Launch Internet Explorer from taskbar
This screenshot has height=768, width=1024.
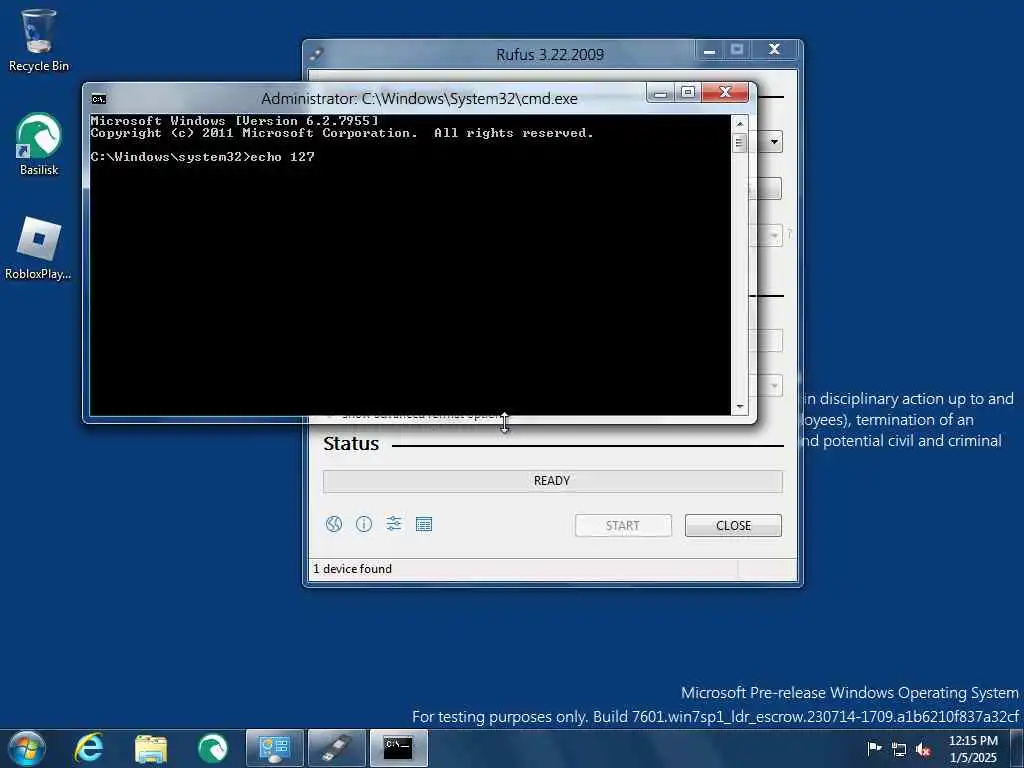coord(89,748)
